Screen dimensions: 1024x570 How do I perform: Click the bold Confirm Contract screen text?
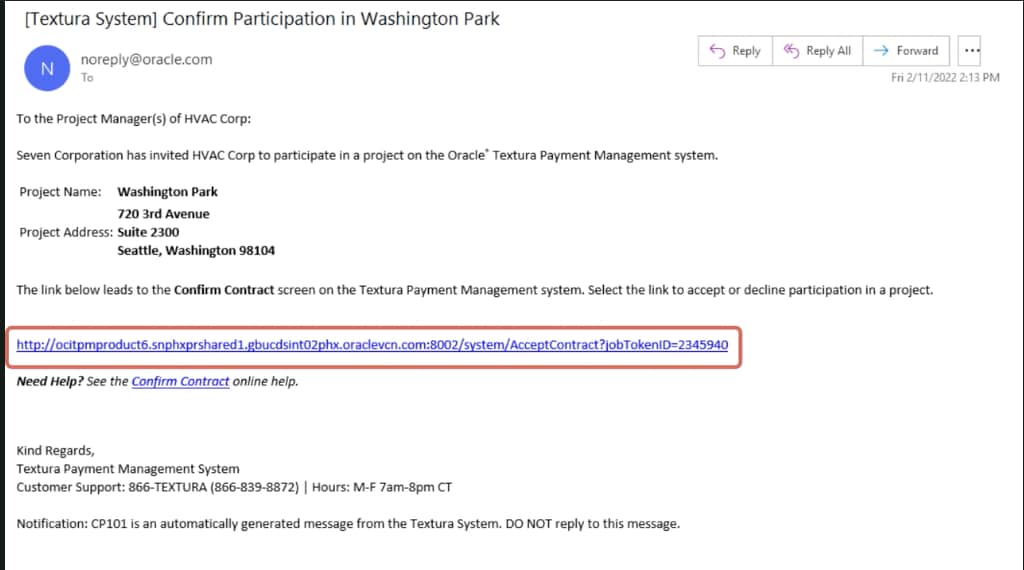[x=224, y=290]
